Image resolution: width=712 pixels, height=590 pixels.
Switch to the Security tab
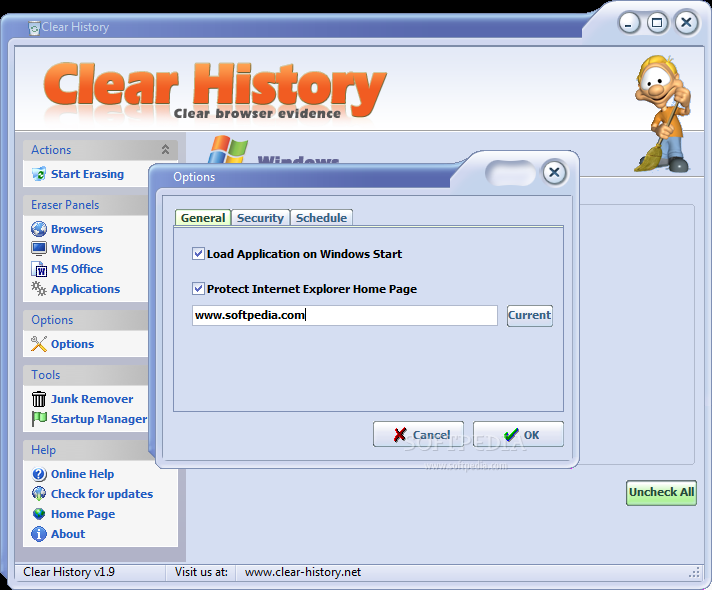coord(260,218)
